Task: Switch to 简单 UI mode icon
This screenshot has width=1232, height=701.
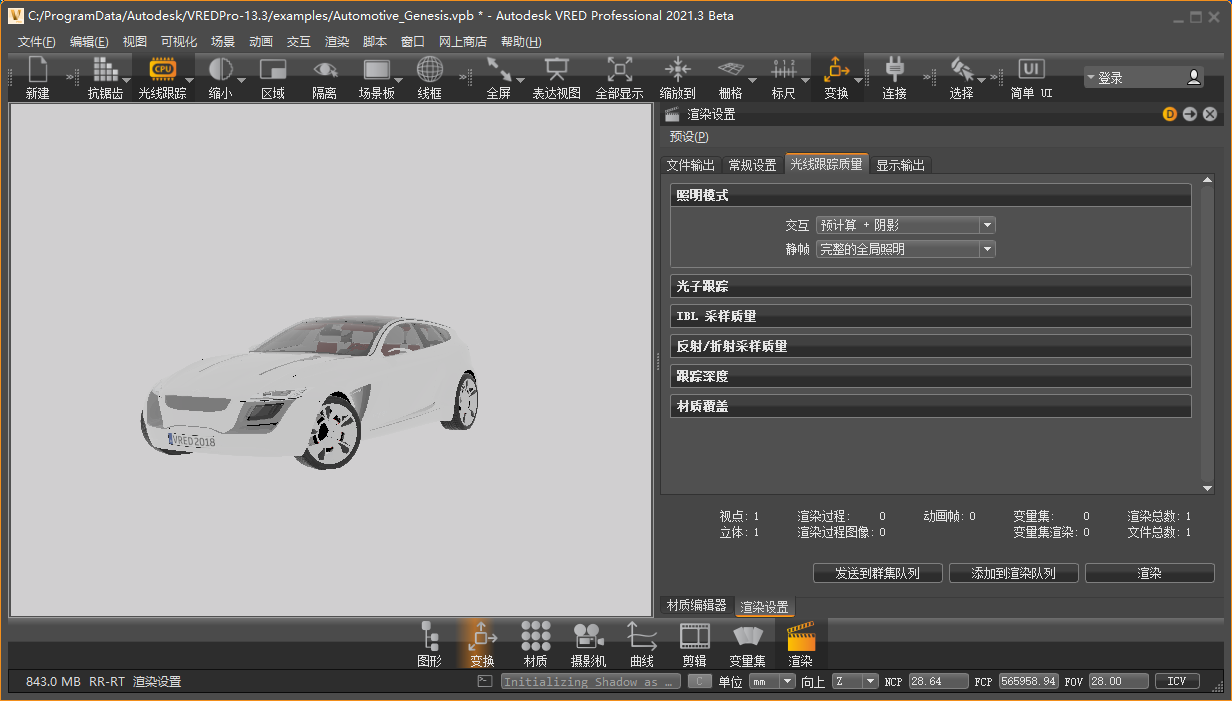Action: pyautogui.click(x=1031, y=69)
